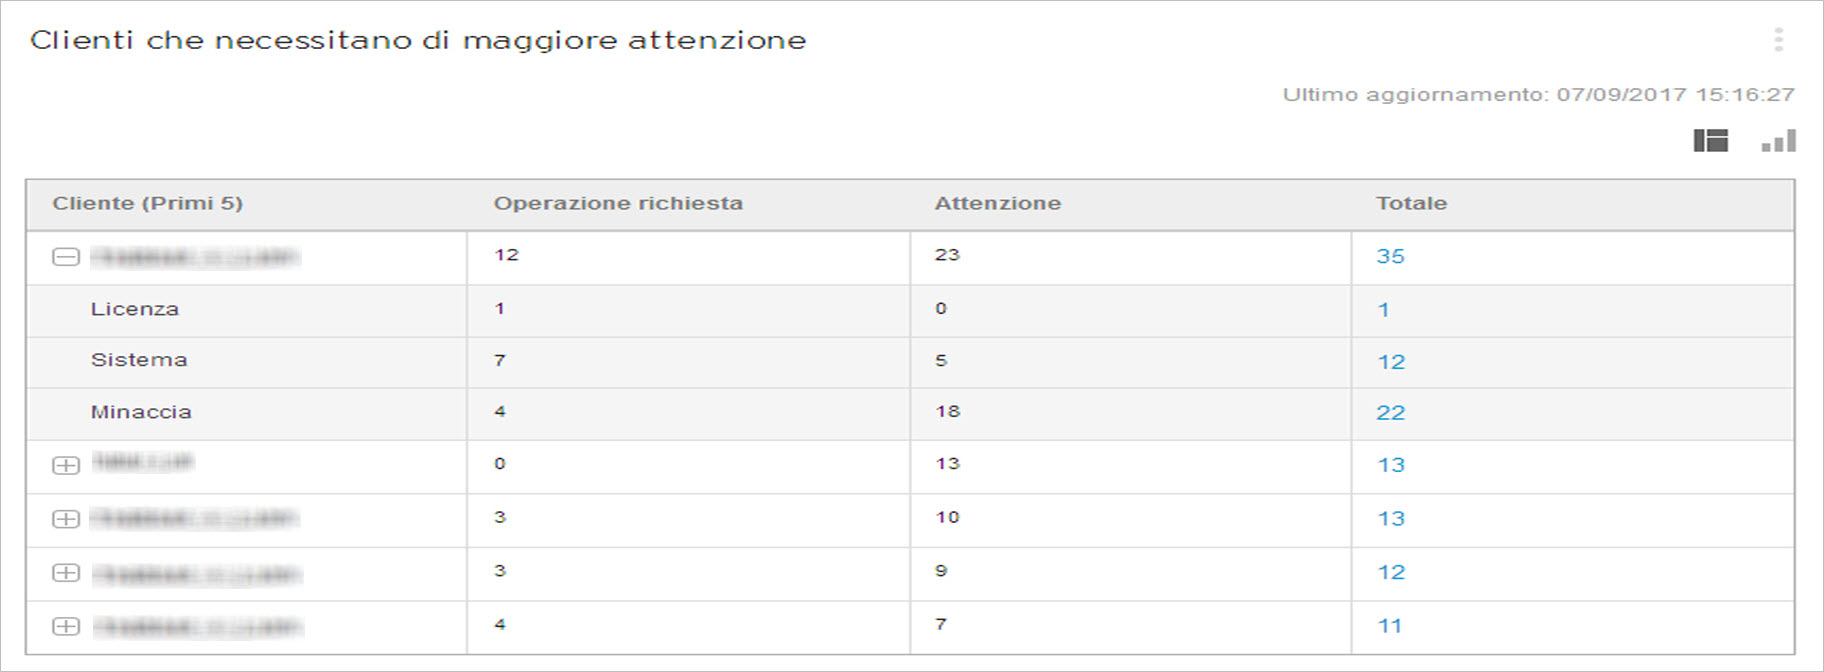Click the Operazione richiesta column header
Screen dimensions: 1824x672
(x=618, y=204)
